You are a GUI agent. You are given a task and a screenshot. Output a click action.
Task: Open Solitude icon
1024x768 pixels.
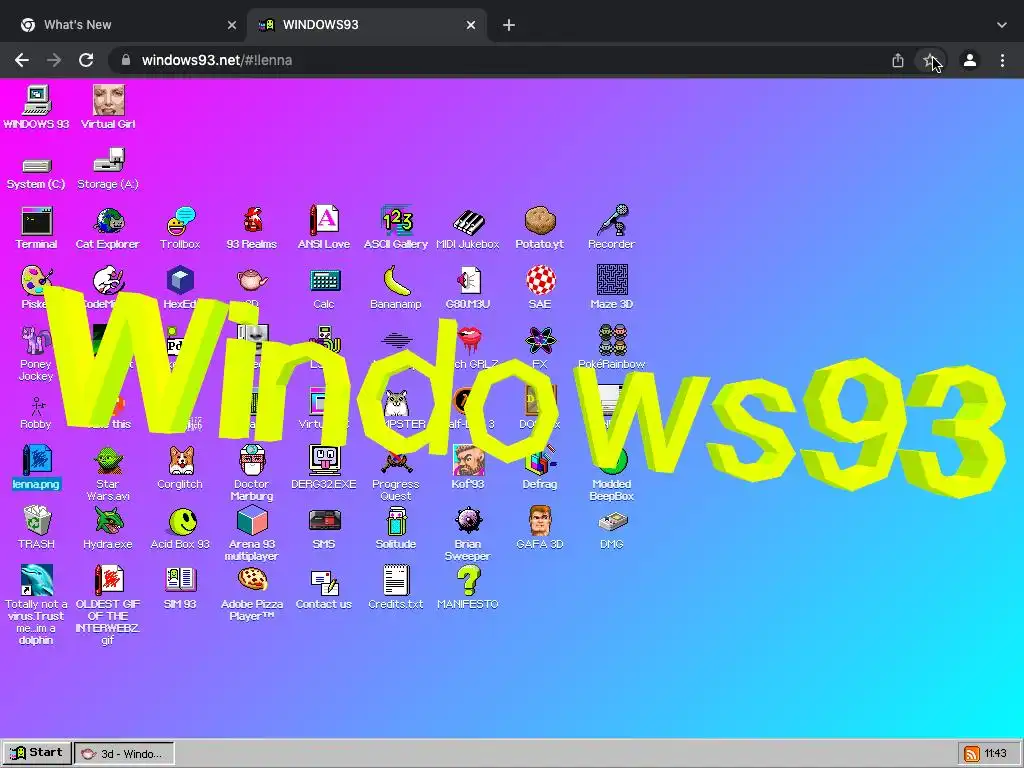tap(396, 528)
